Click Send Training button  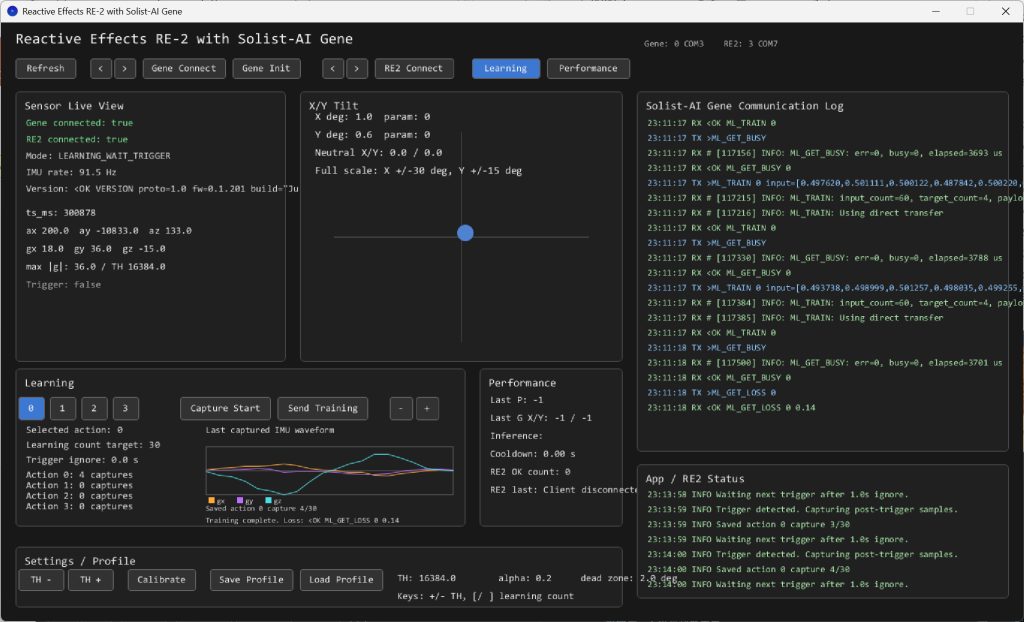[323, 408]
